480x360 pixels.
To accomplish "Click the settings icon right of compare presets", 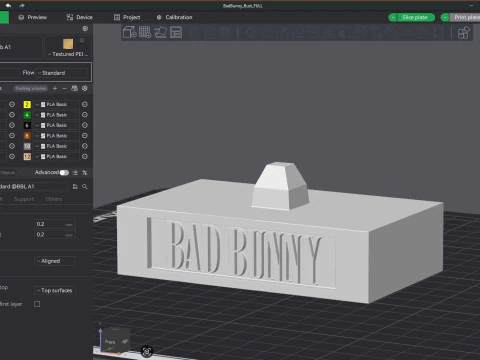I will [x=85, y=172].
